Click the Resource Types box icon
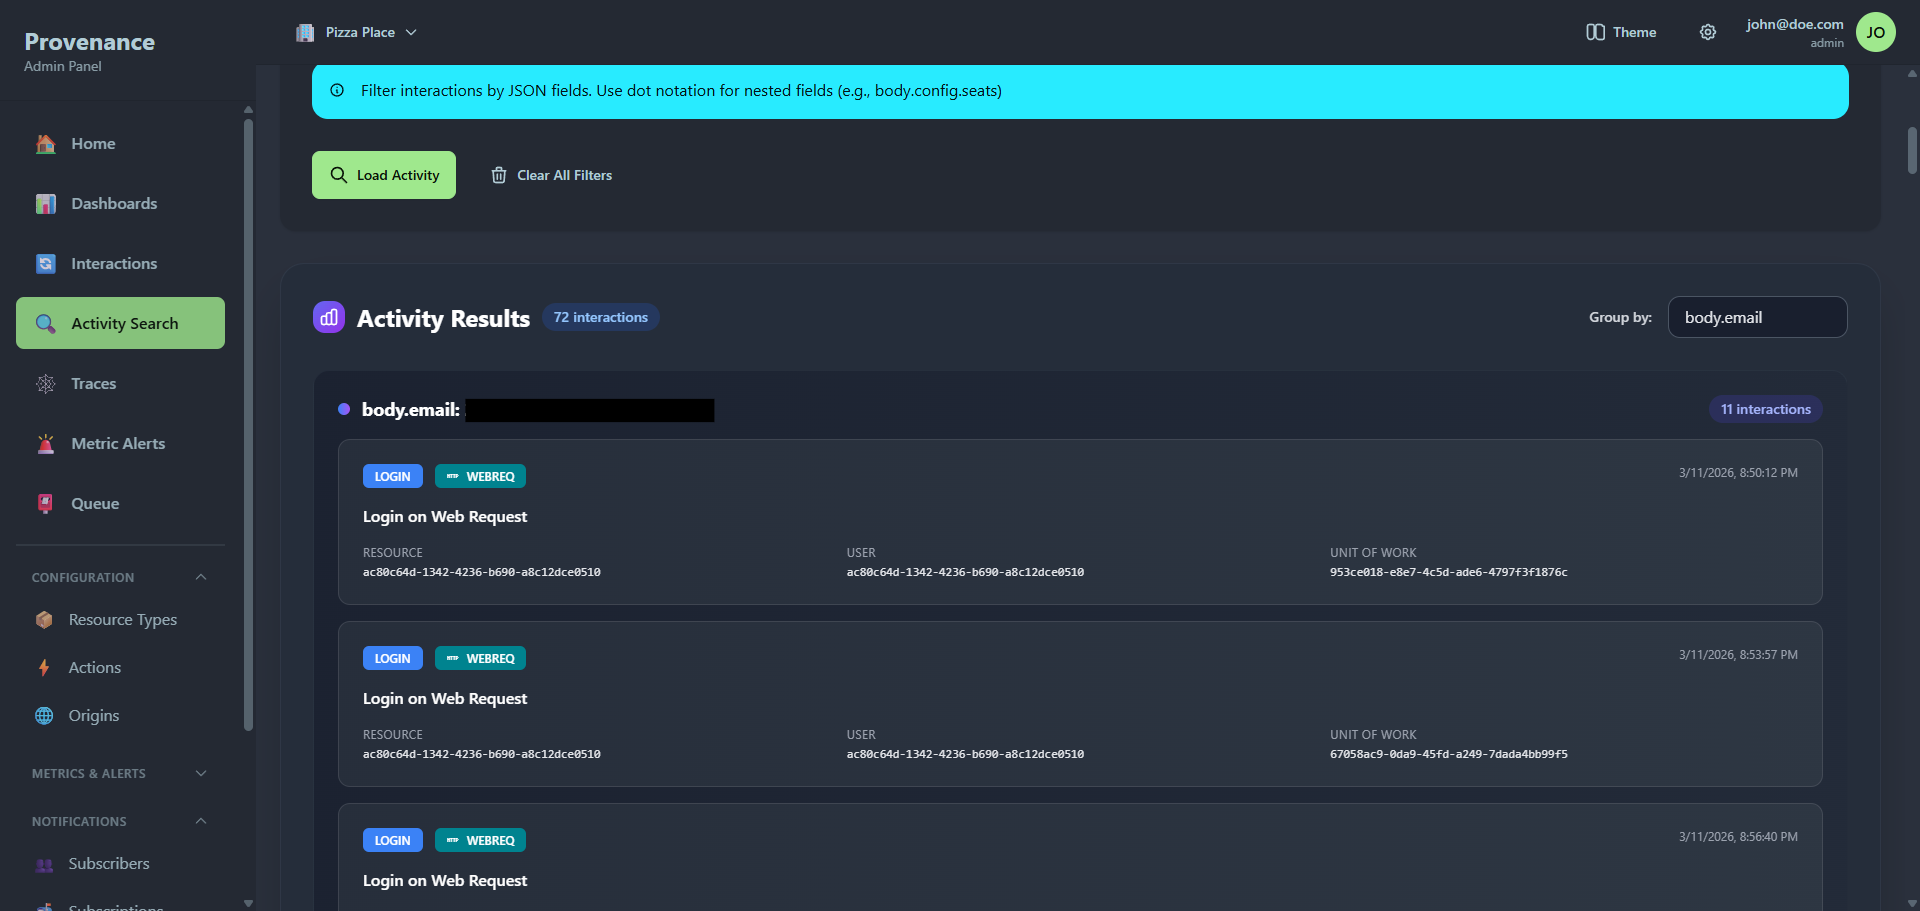This screenshot has width=1920, height=911. [x=44, y=620]
